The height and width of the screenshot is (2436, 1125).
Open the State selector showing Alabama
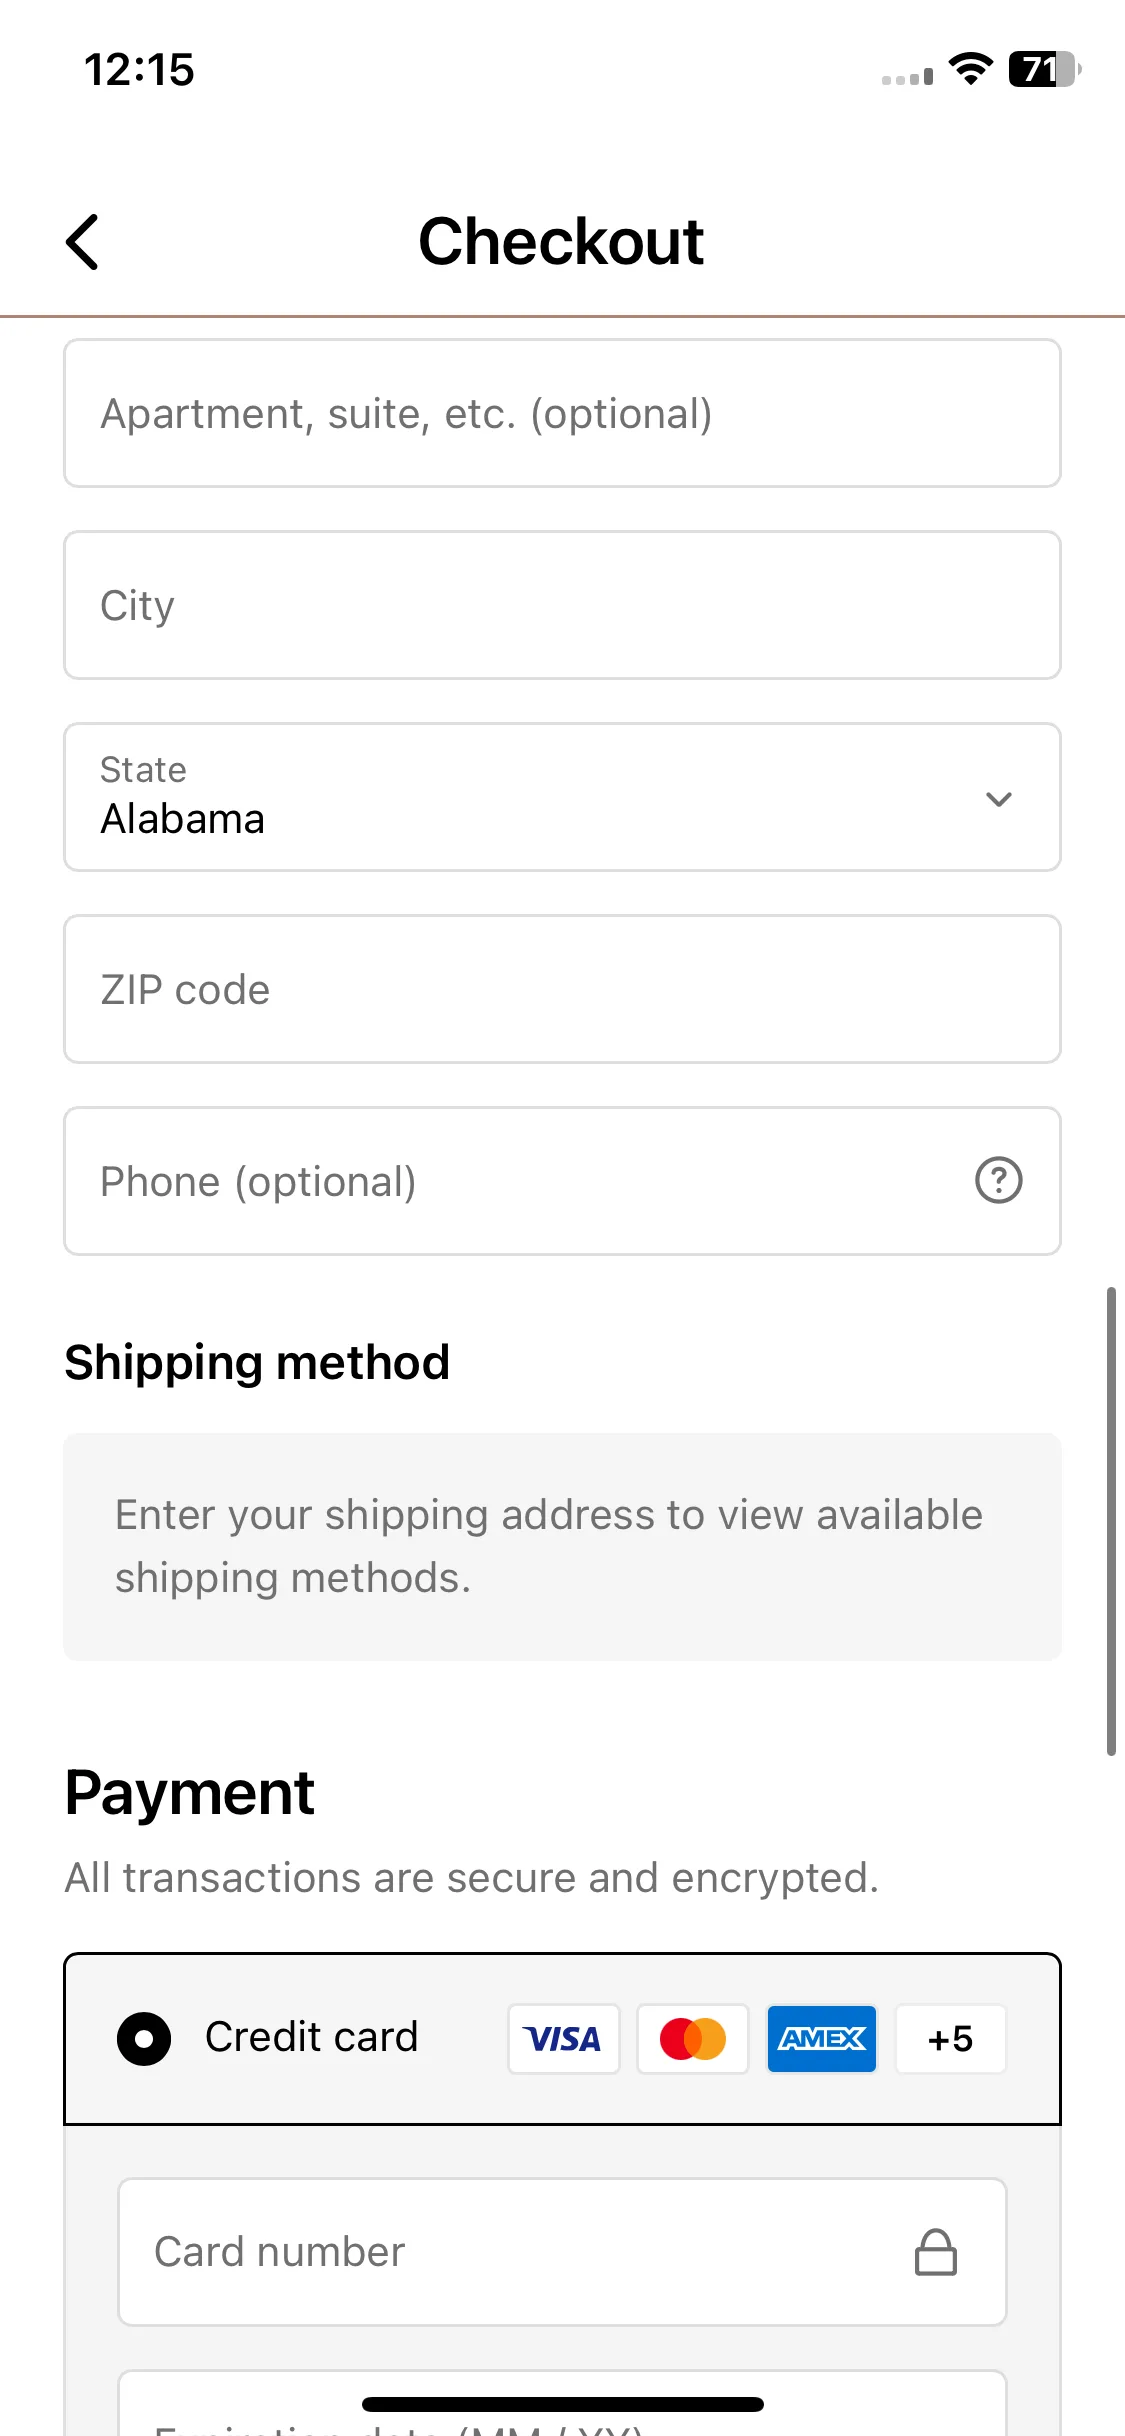coord(562,797)
